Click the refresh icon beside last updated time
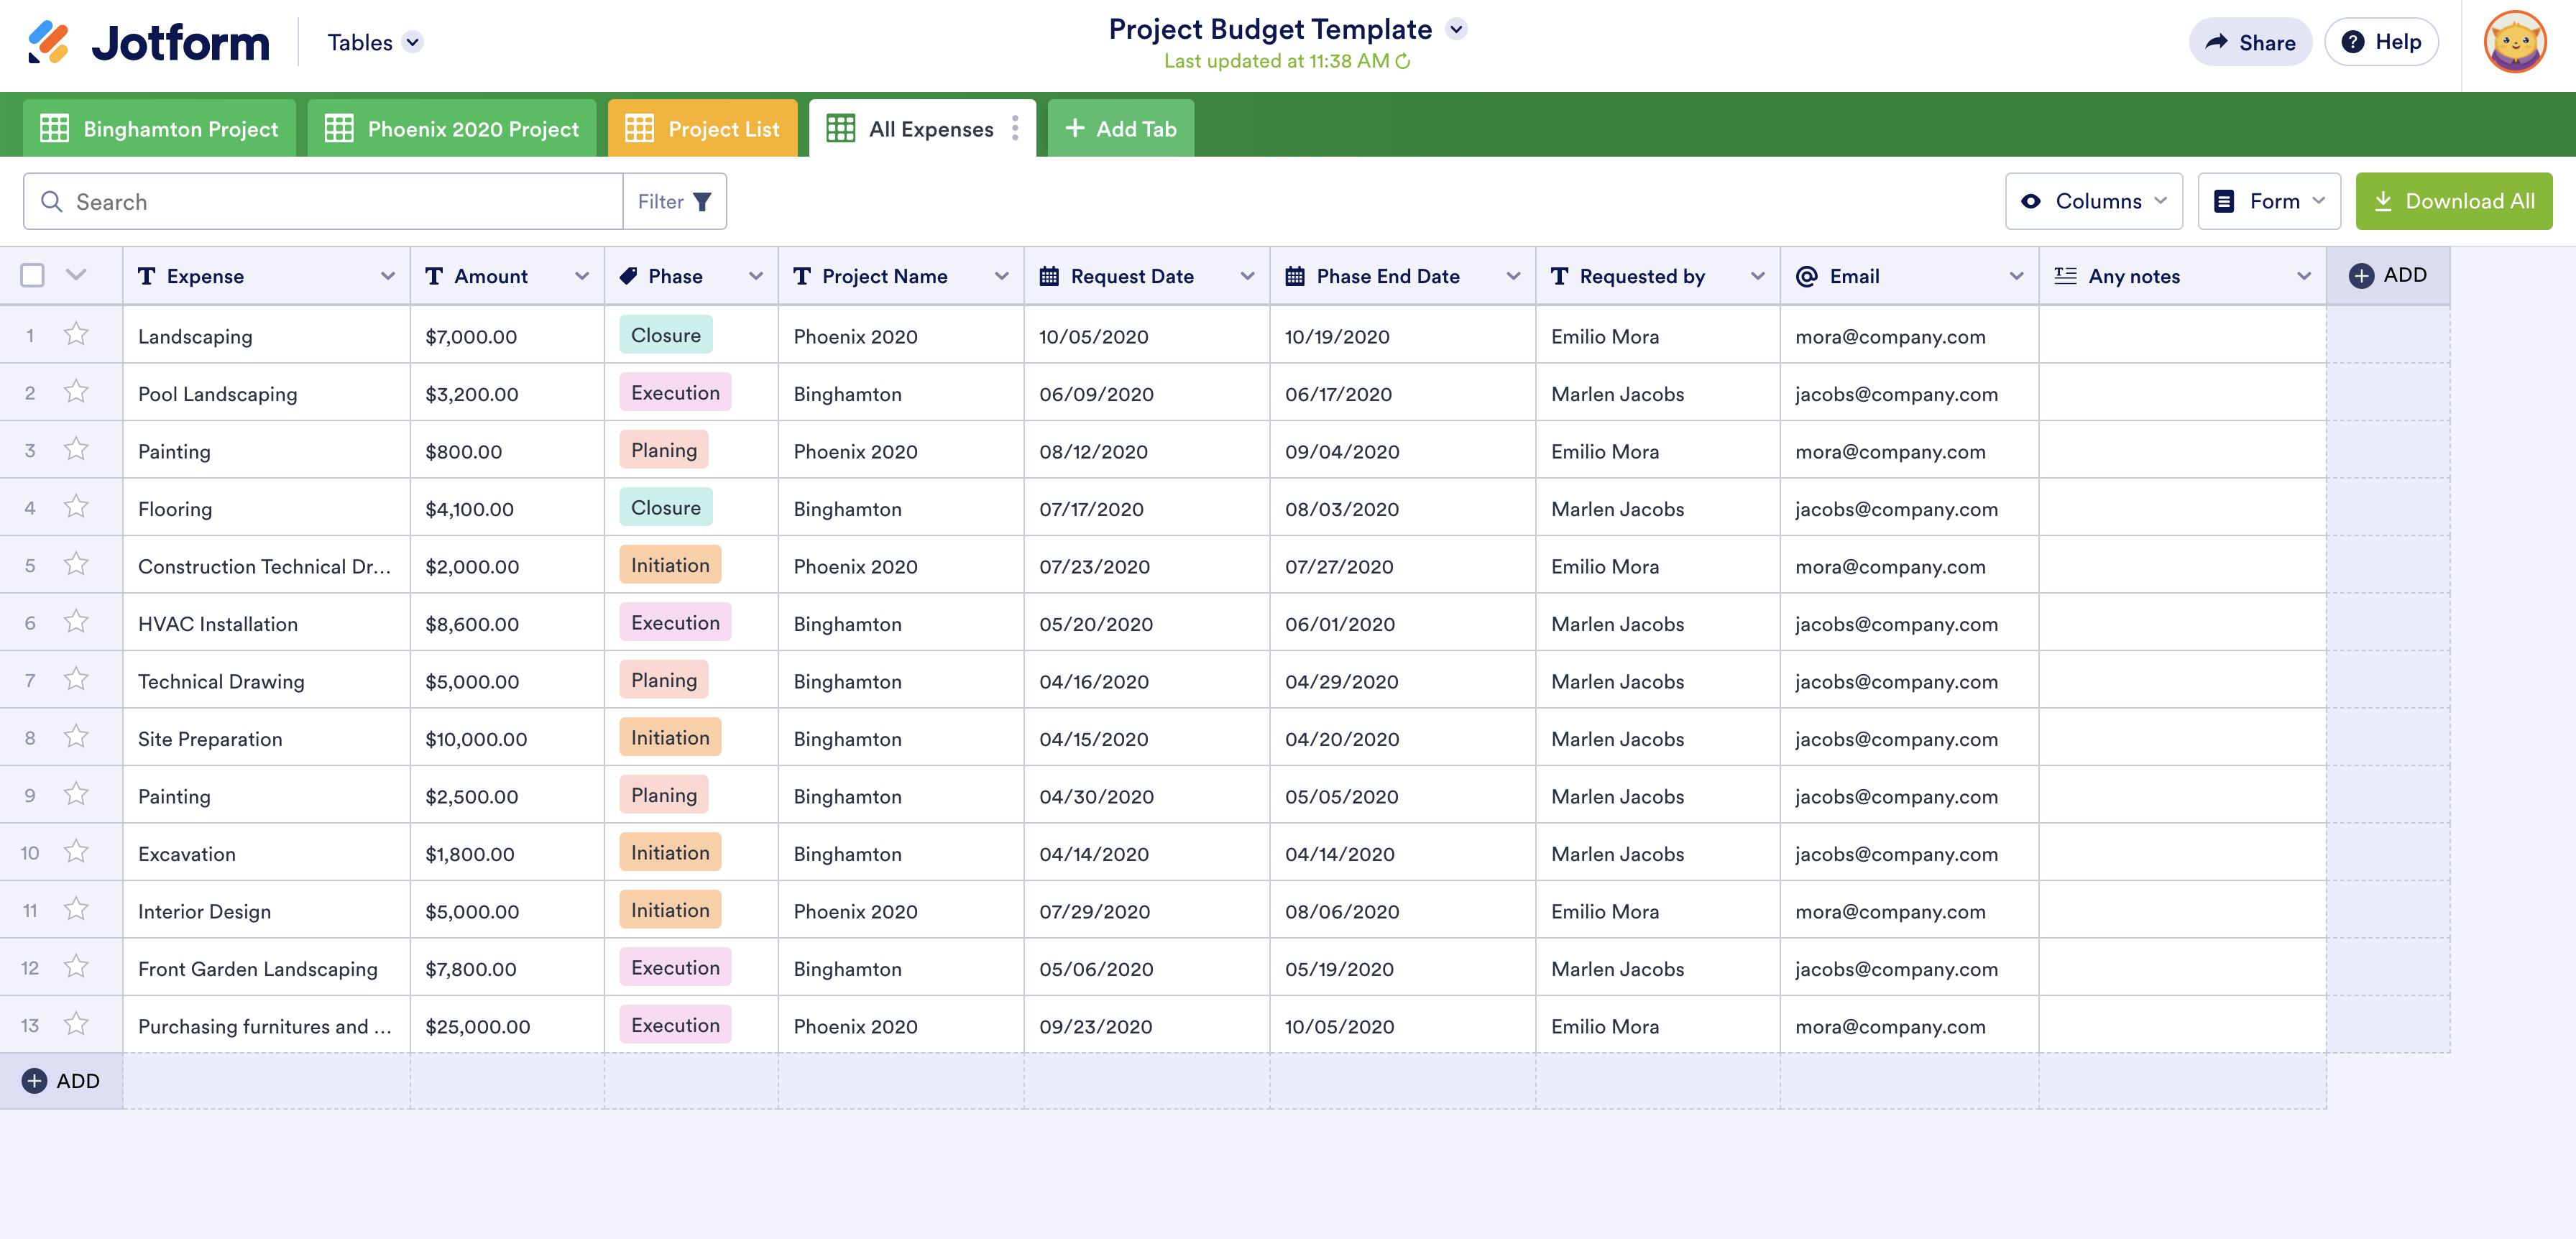Screen dimensions: 2576x1239 click(1403, 61)
